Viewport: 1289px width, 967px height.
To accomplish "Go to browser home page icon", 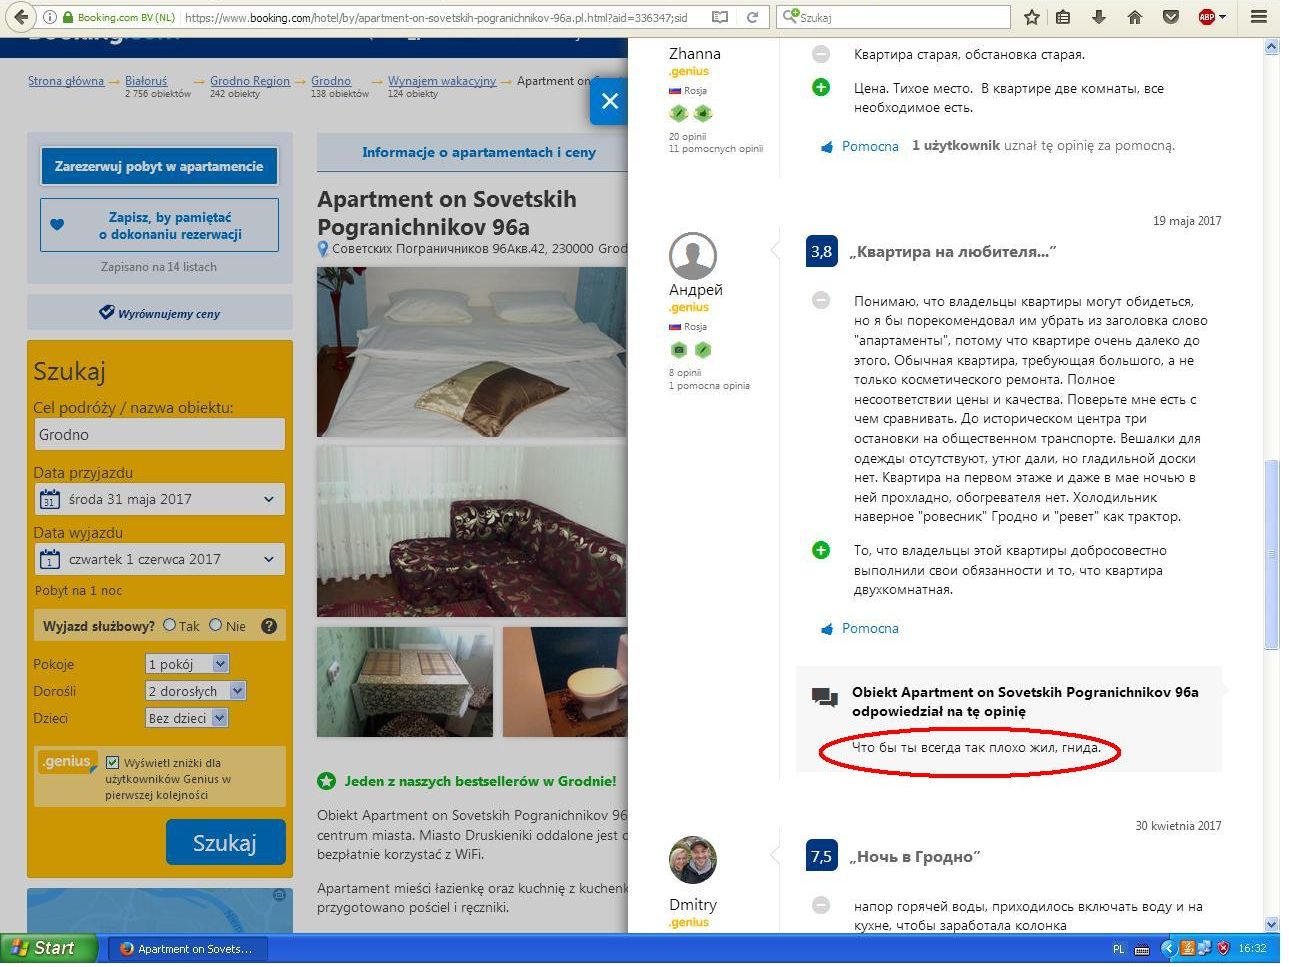I will [x=1134, y=17].
